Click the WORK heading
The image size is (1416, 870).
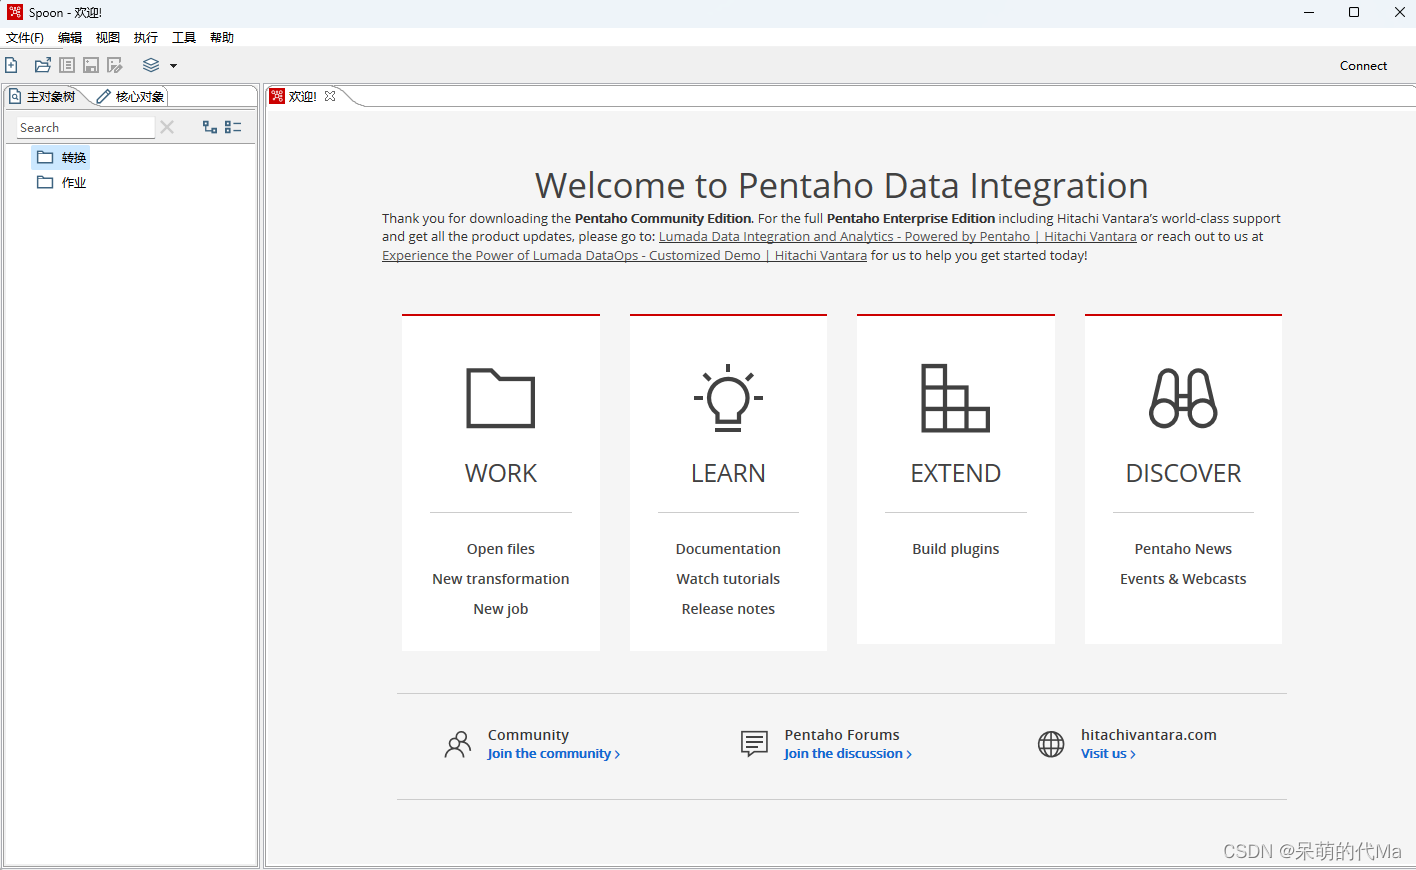(501, 473)
